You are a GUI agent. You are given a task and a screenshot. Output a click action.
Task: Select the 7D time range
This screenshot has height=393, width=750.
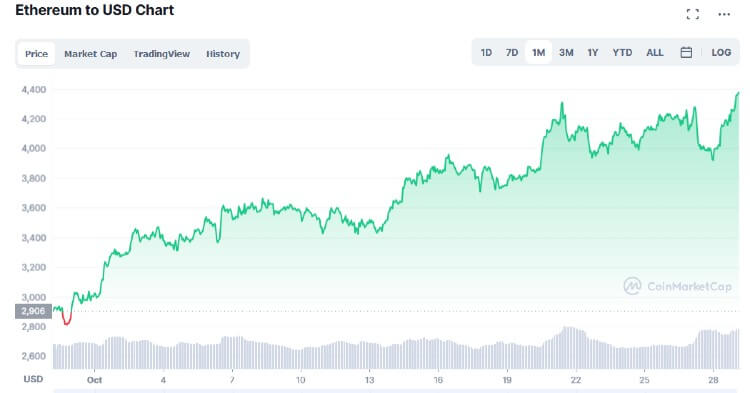pyautogui.click(x=512, y=53)
